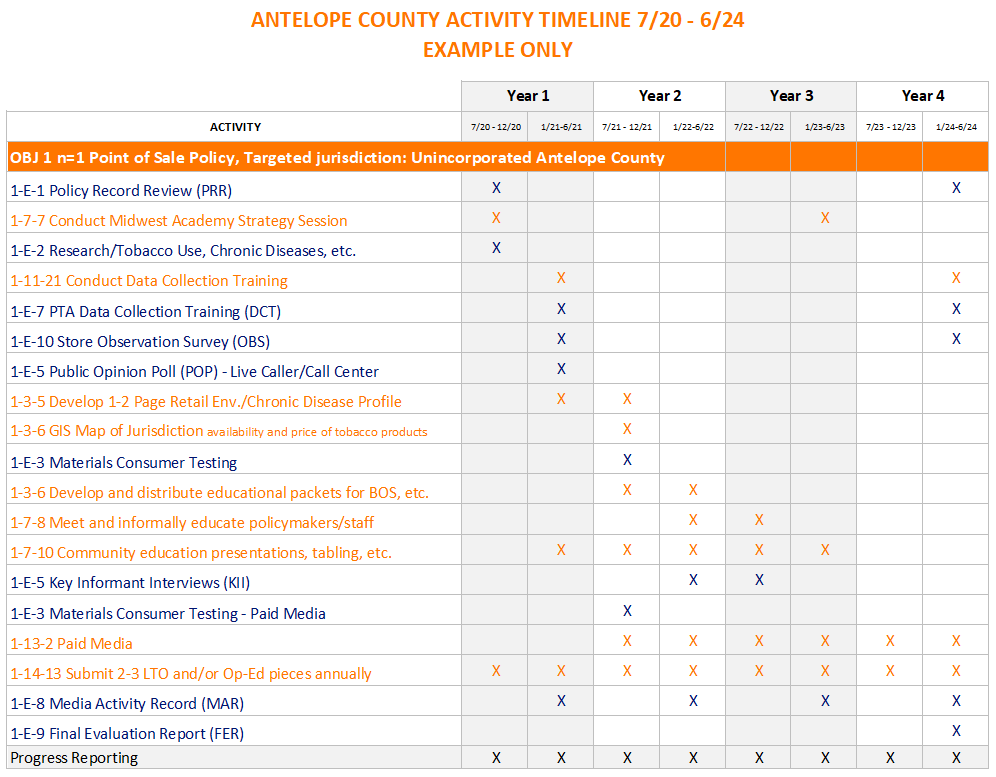Select '1-E-8 Media Activity Record (MAR)' label
The width and height of the screenshot is (996, 777).
tap(127, 703)
